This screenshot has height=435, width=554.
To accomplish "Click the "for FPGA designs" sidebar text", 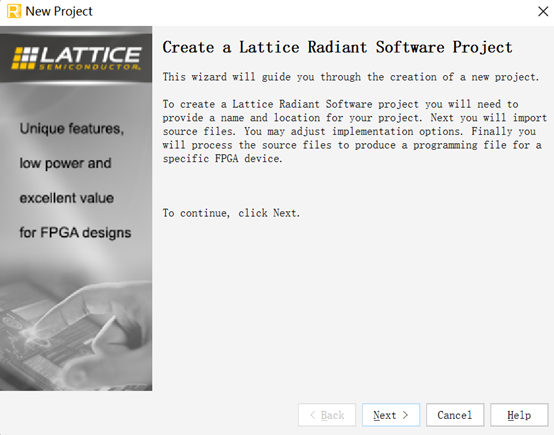I will pos(75,233).
